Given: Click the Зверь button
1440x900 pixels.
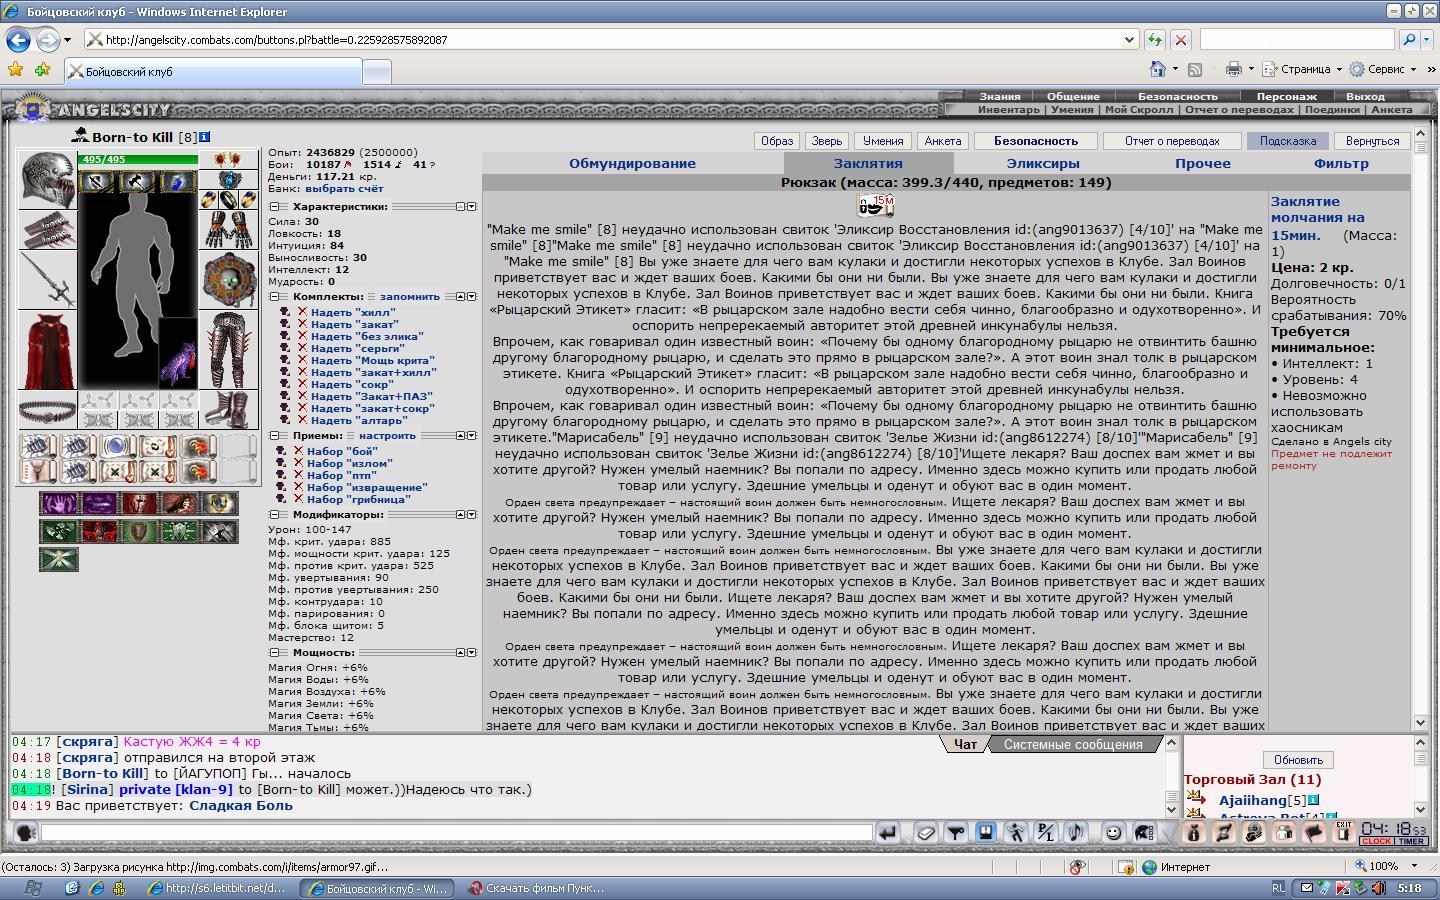Looking at the screenshot, I should point(827,141).
